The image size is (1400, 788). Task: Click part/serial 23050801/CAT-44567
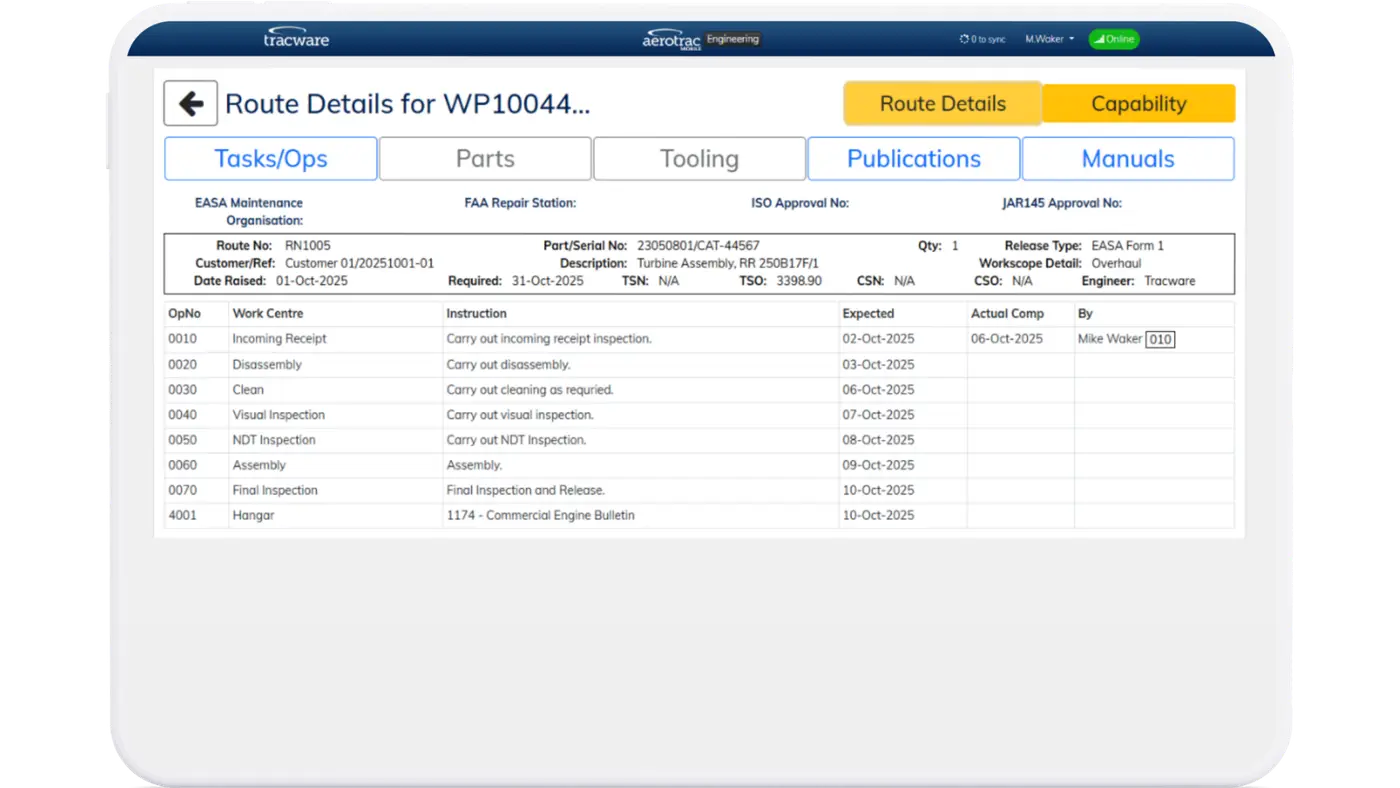[698, 245]
